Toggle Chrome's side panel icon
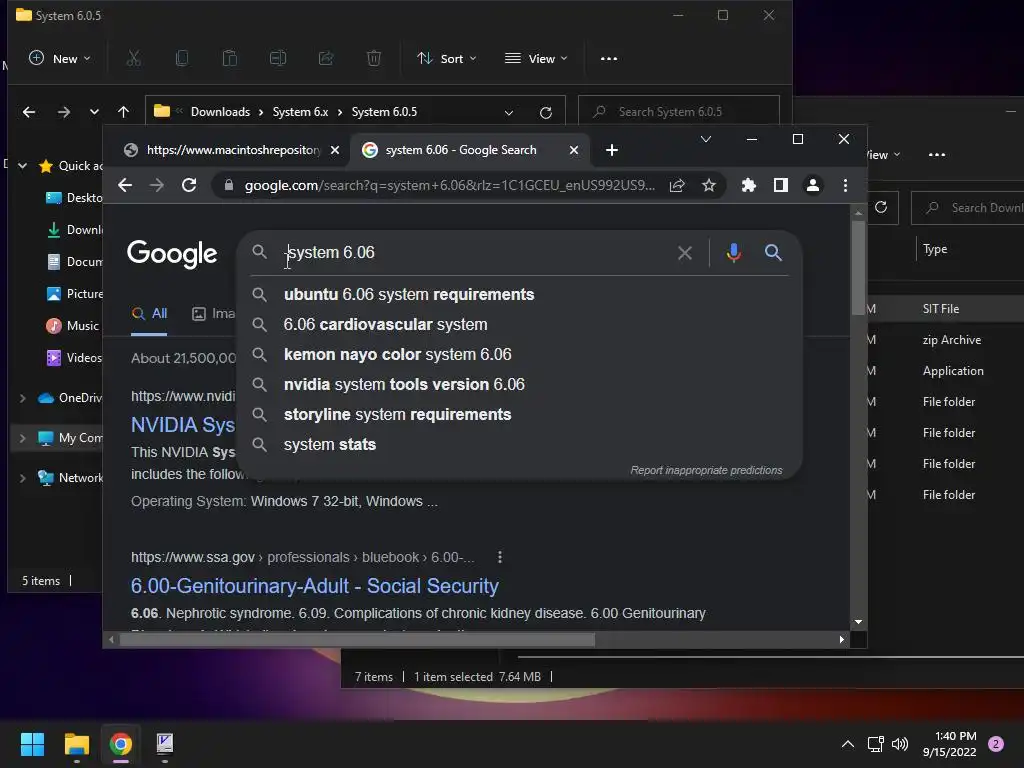Viewport: 1024px width, 768px height. coord(780,185)
